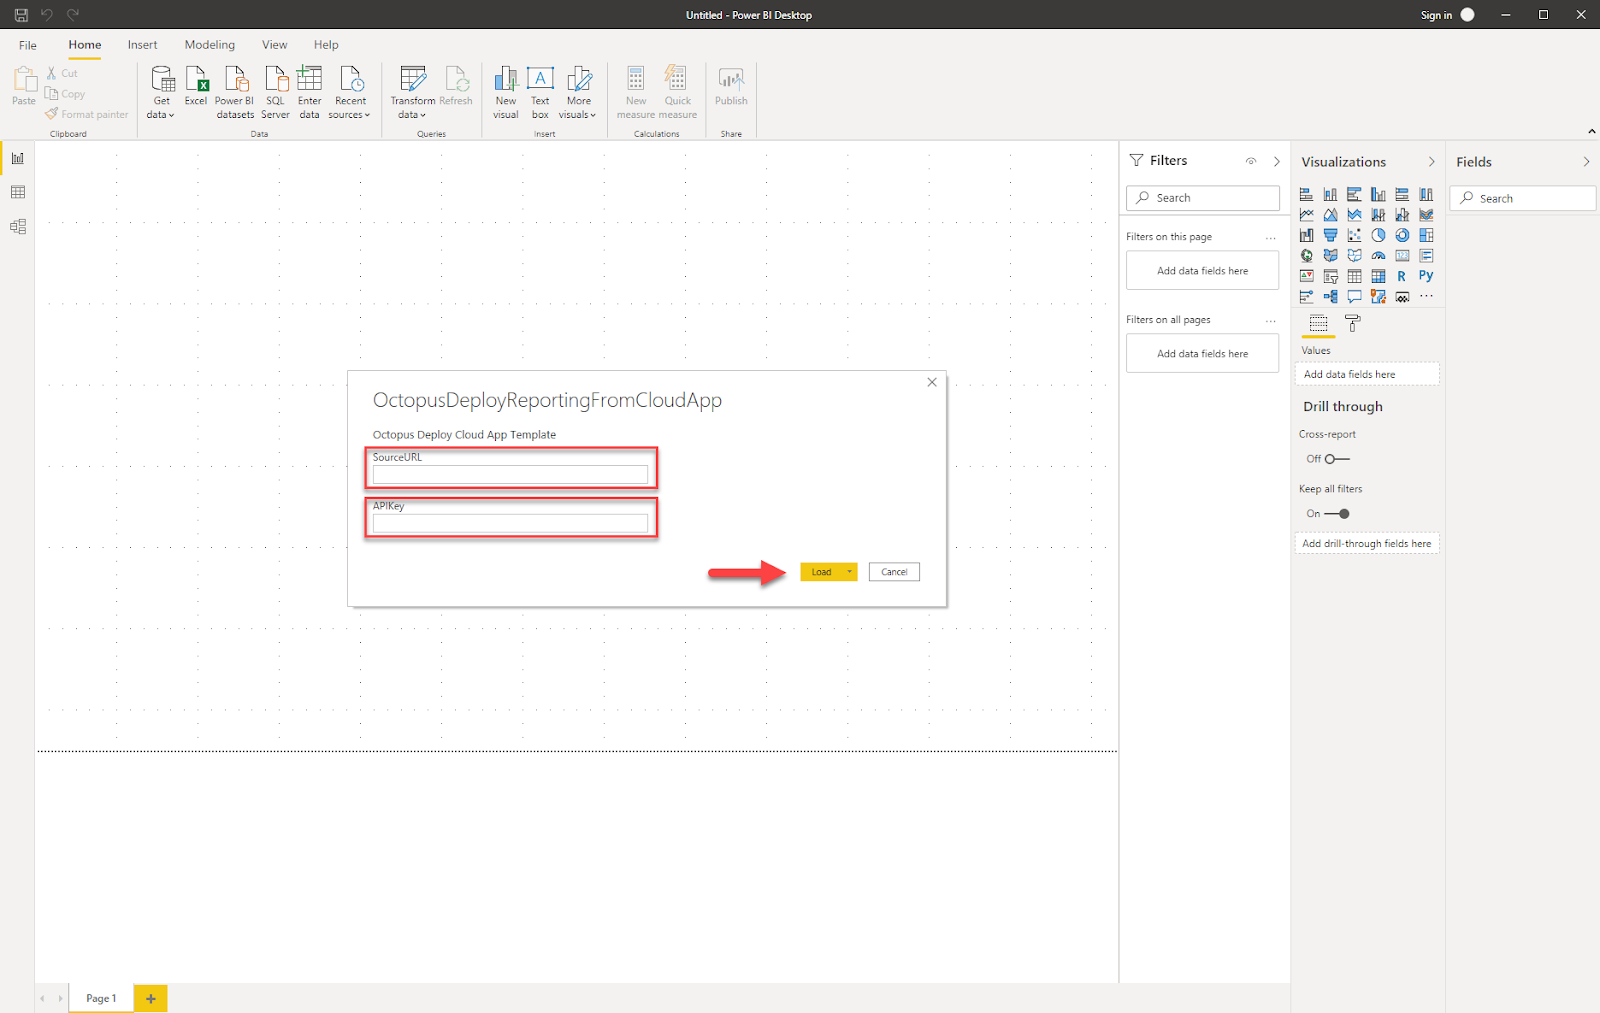Select the decomposition tree visual
Viewport: 1600px width, 1013px height.
tap(1330, 297)
